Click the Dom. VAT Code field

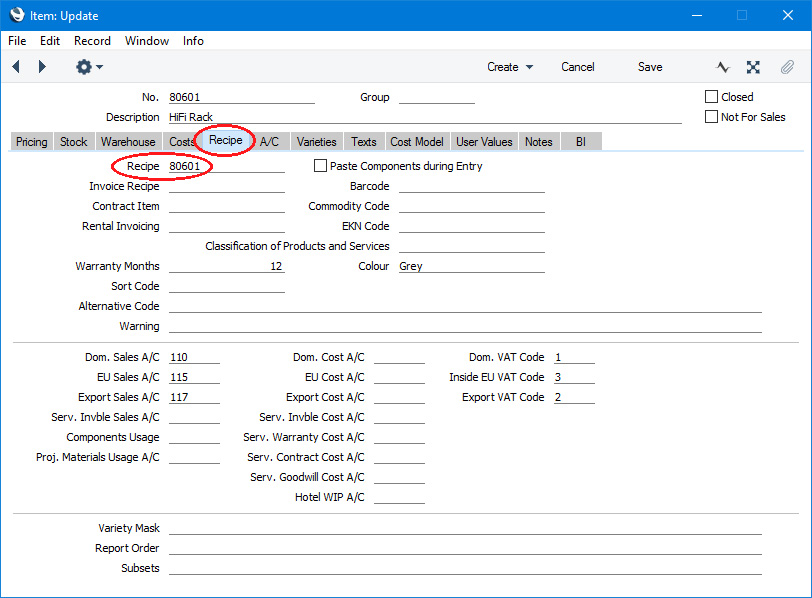[574, 357]
